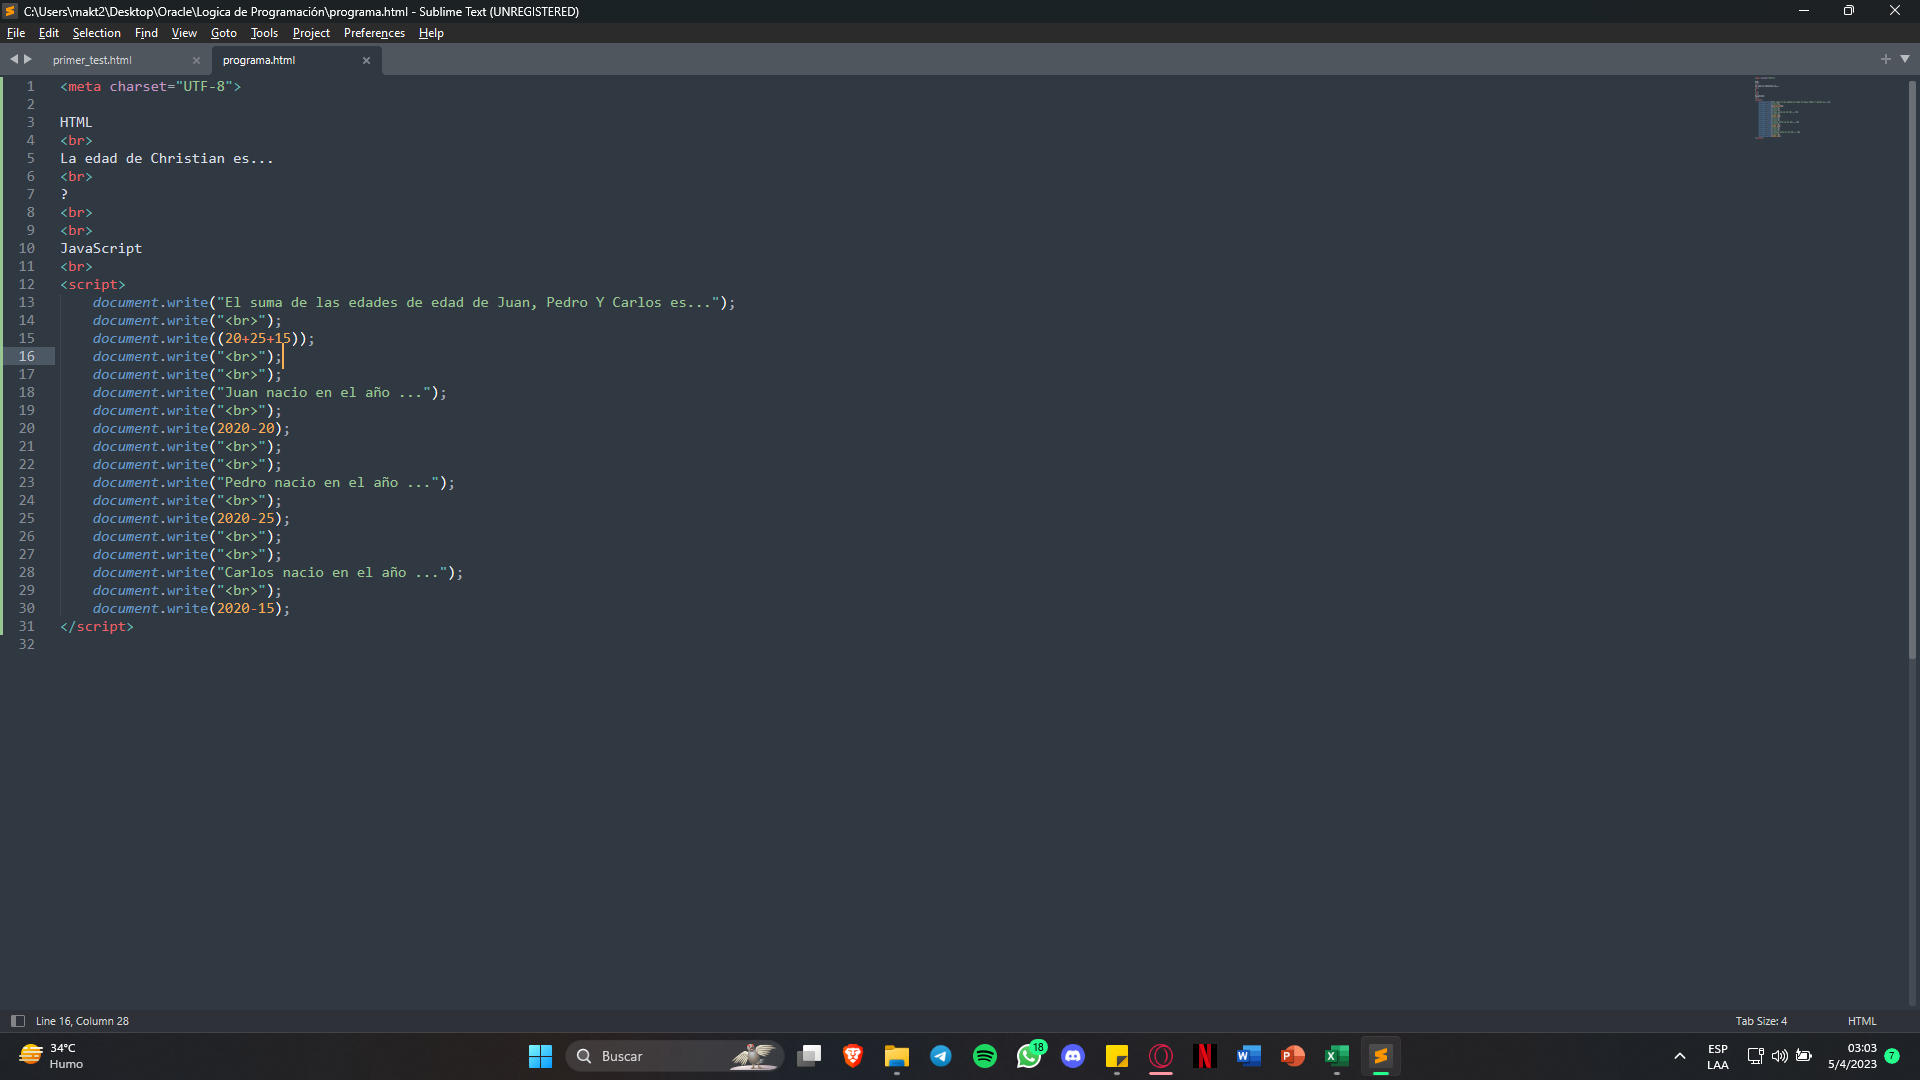This screenshot has height=1080, width=1920.
Task: Click the (20+25+15) expression
Action: coord(258,339)
